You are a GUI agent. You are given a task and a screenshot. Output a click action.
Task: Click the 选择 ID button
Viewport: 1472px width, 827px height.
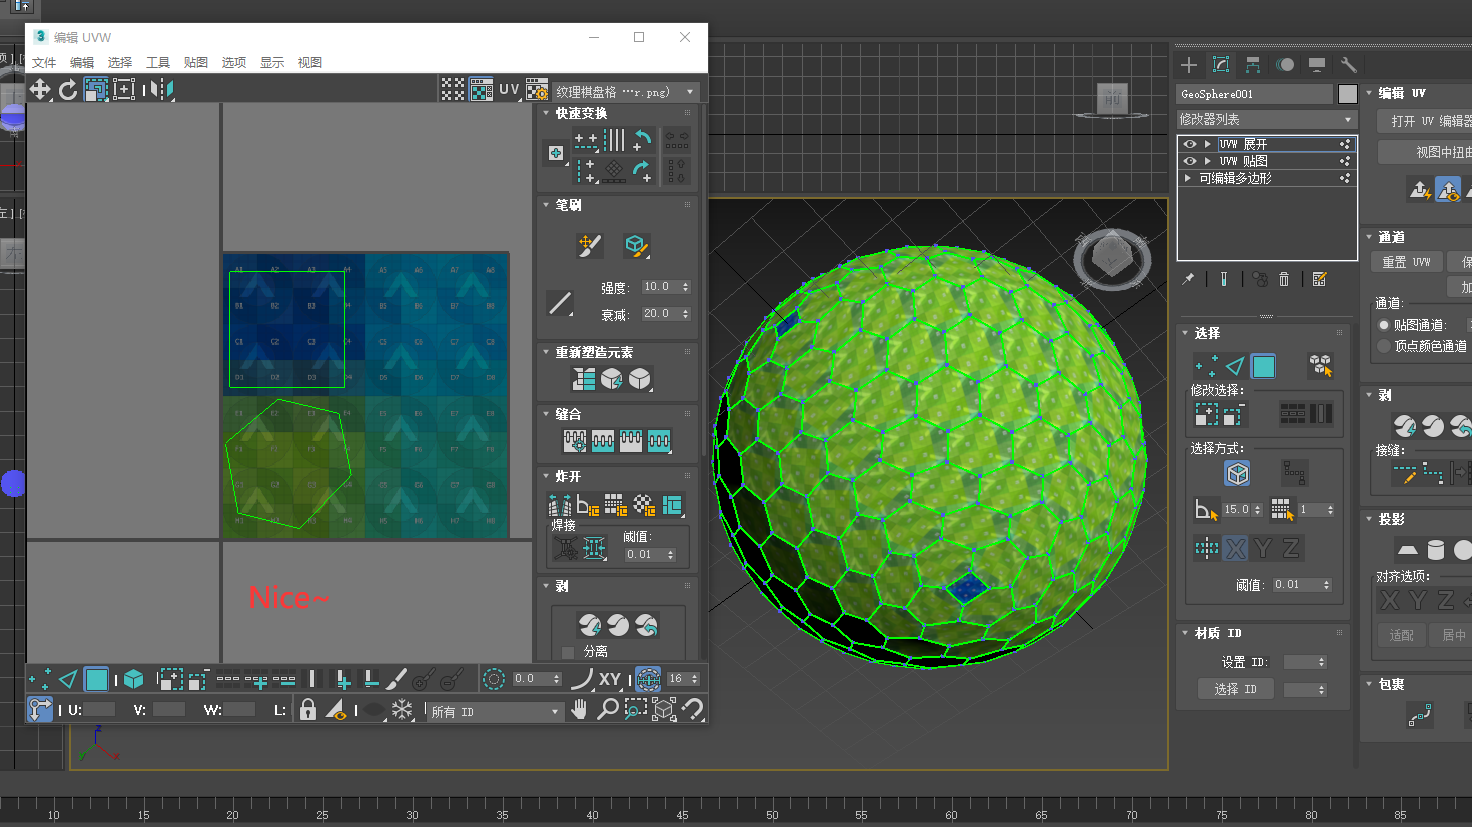tap(1236, 689)
